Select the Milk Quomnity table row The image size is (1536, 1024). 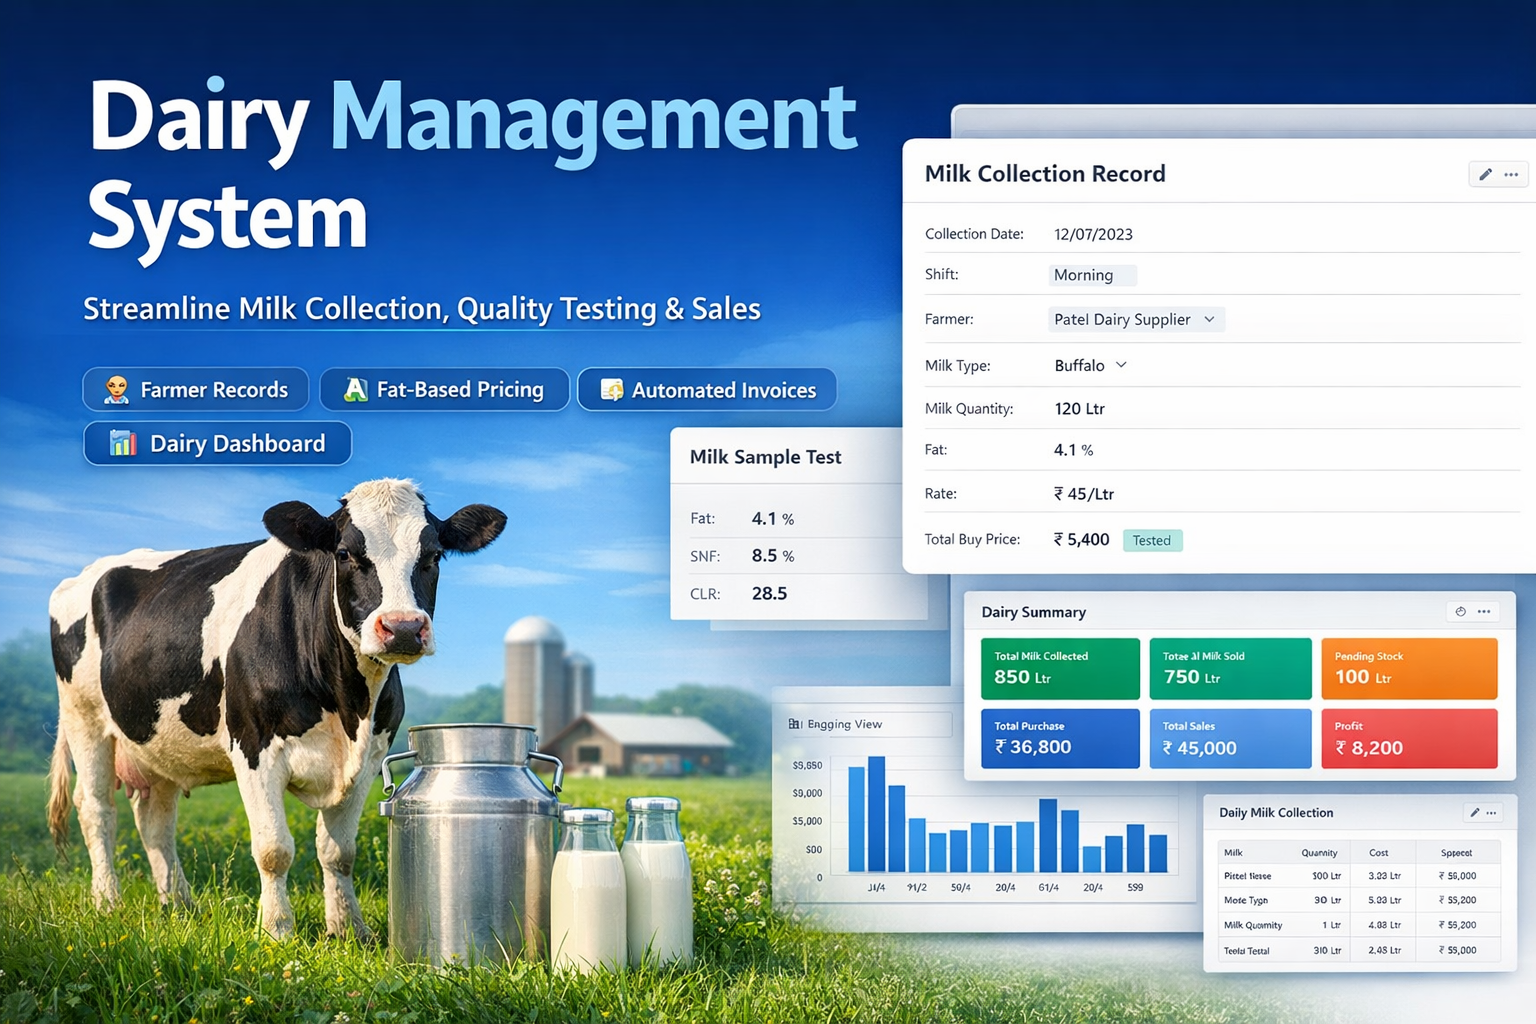tap(1359, 925)
